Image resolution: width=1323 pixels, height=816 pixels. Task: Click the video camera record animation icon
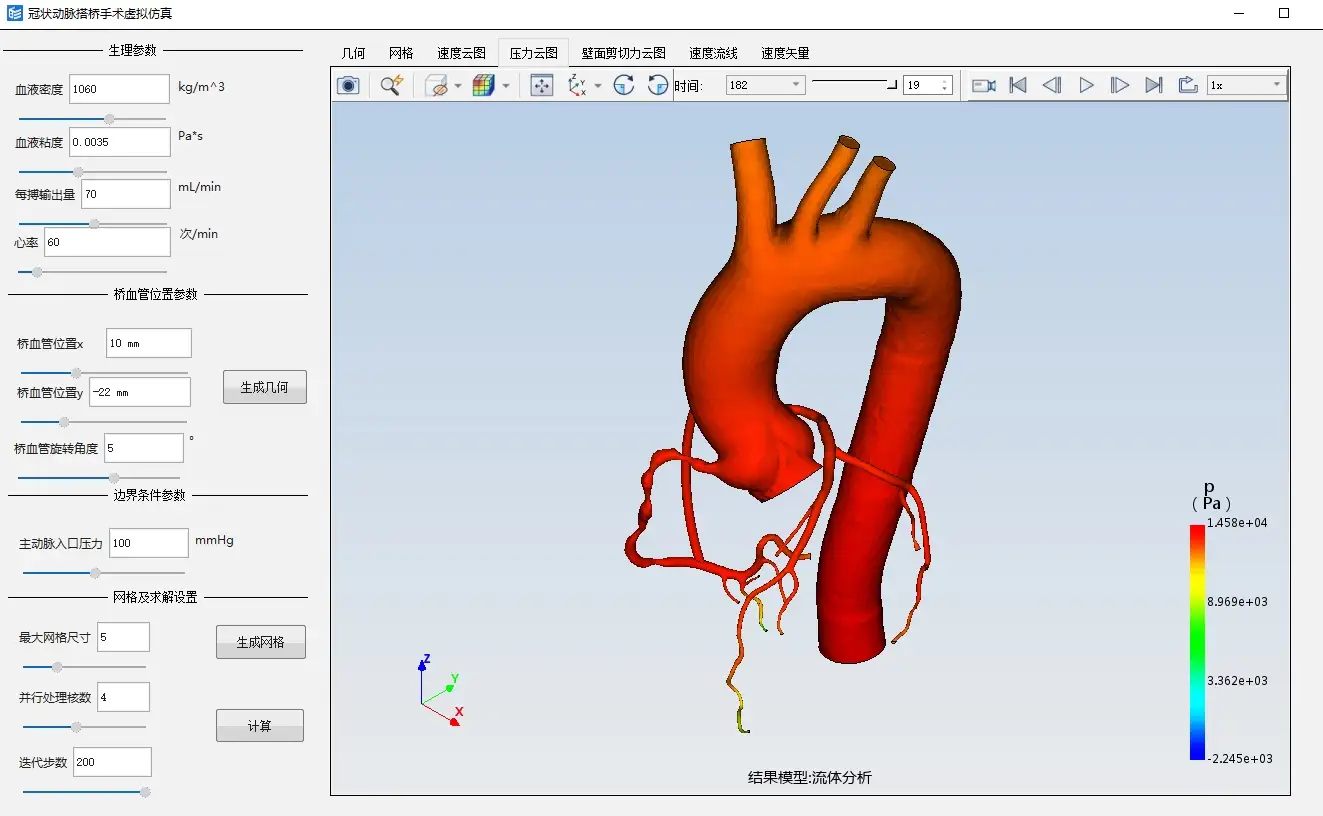tap(984, 85)
